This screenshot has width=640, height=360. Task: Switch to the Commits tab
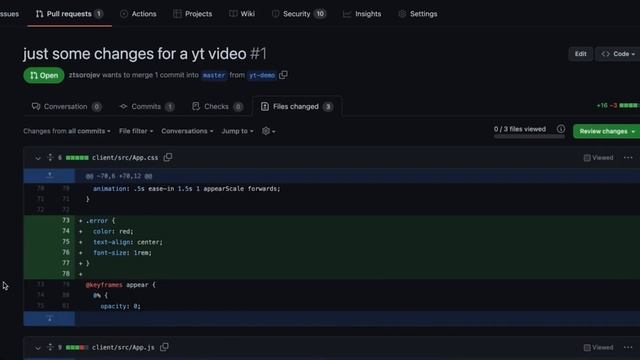point(147,107)
